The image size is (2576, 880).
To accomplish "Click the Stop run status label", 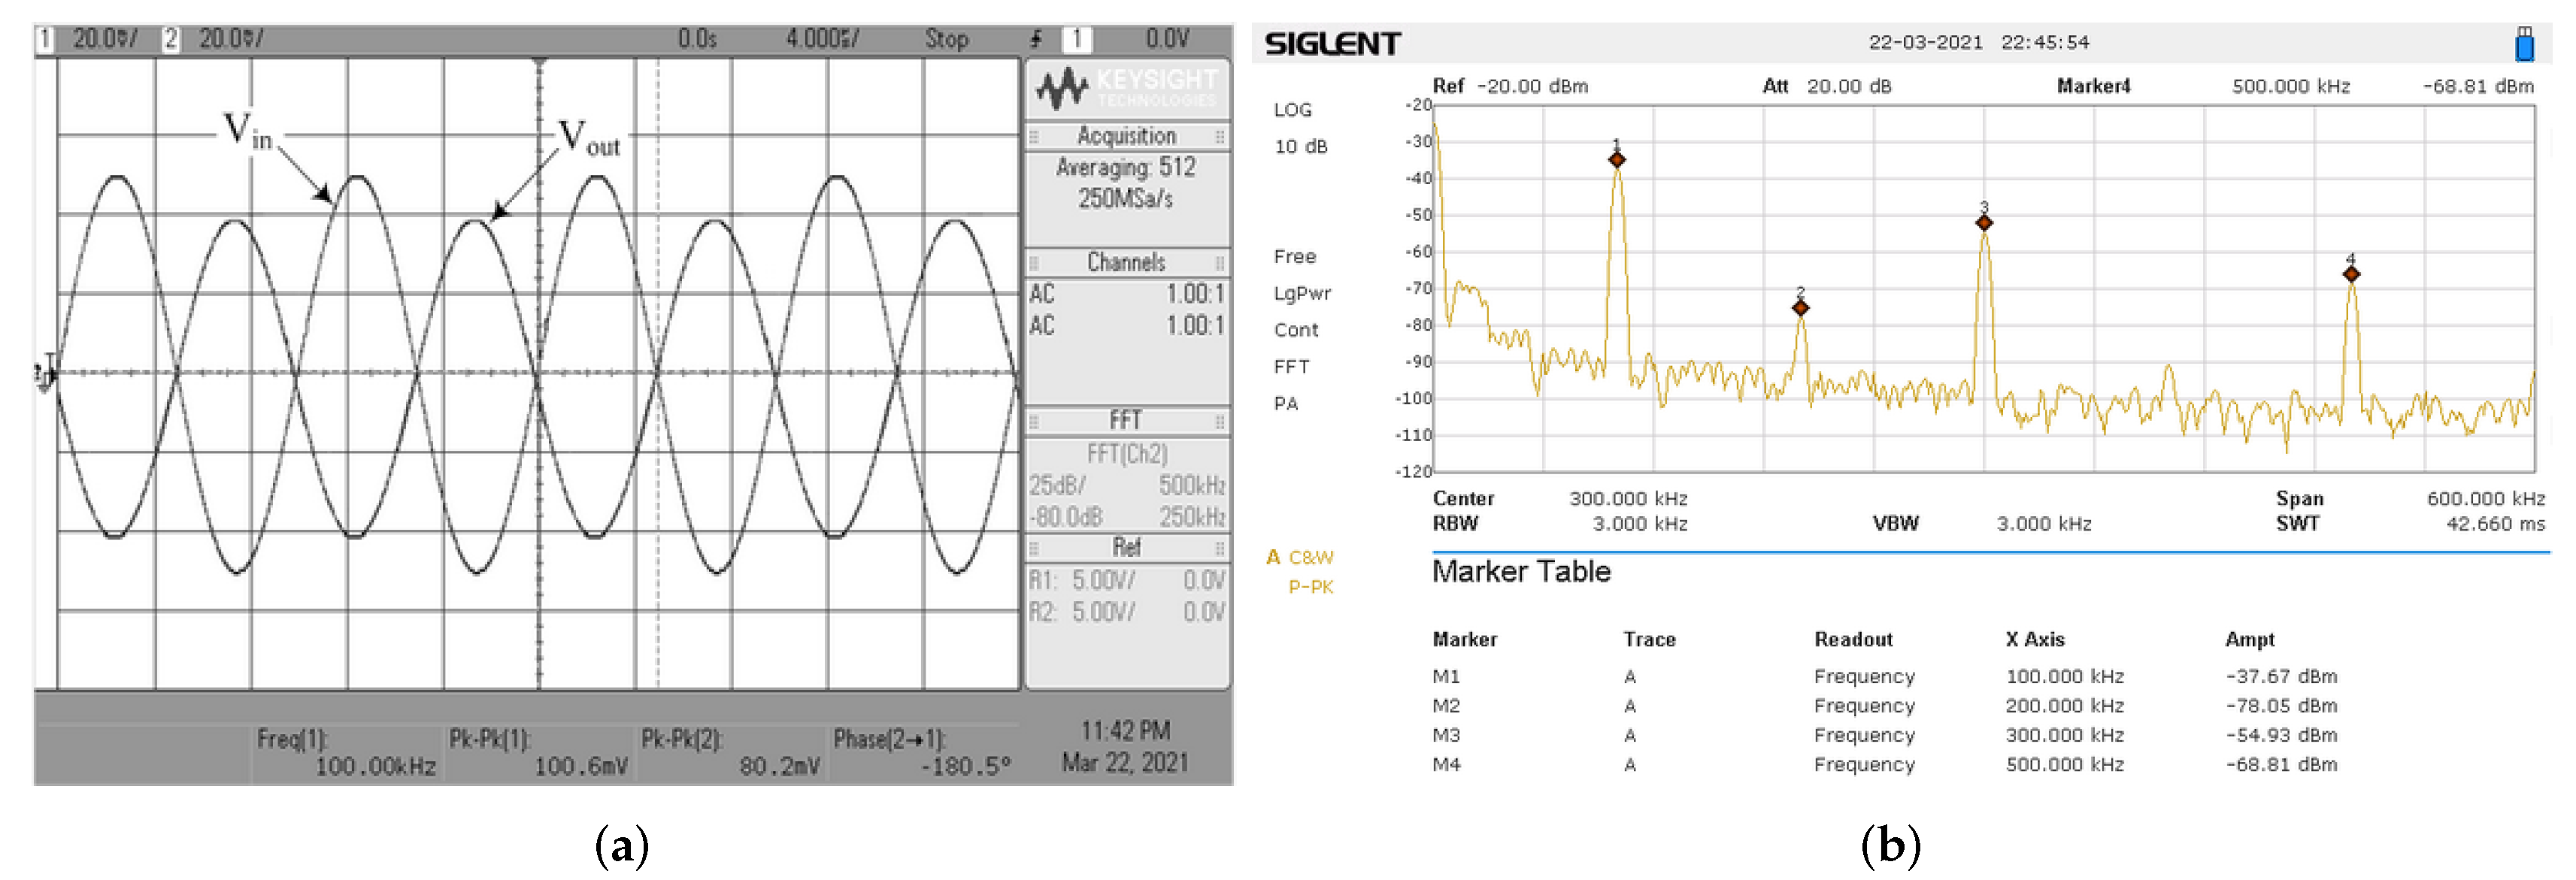I will pos(946,39).
